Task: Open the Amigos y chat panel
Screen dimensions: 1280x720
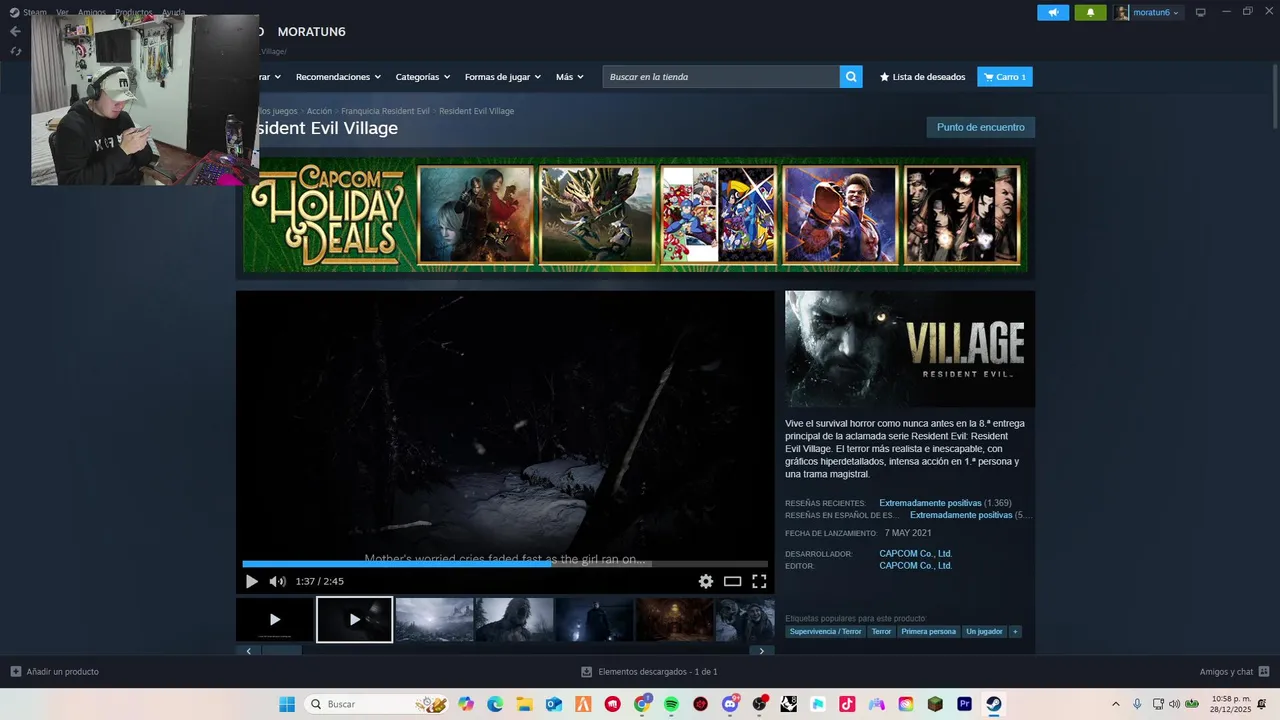Action: click(1235, 671)
